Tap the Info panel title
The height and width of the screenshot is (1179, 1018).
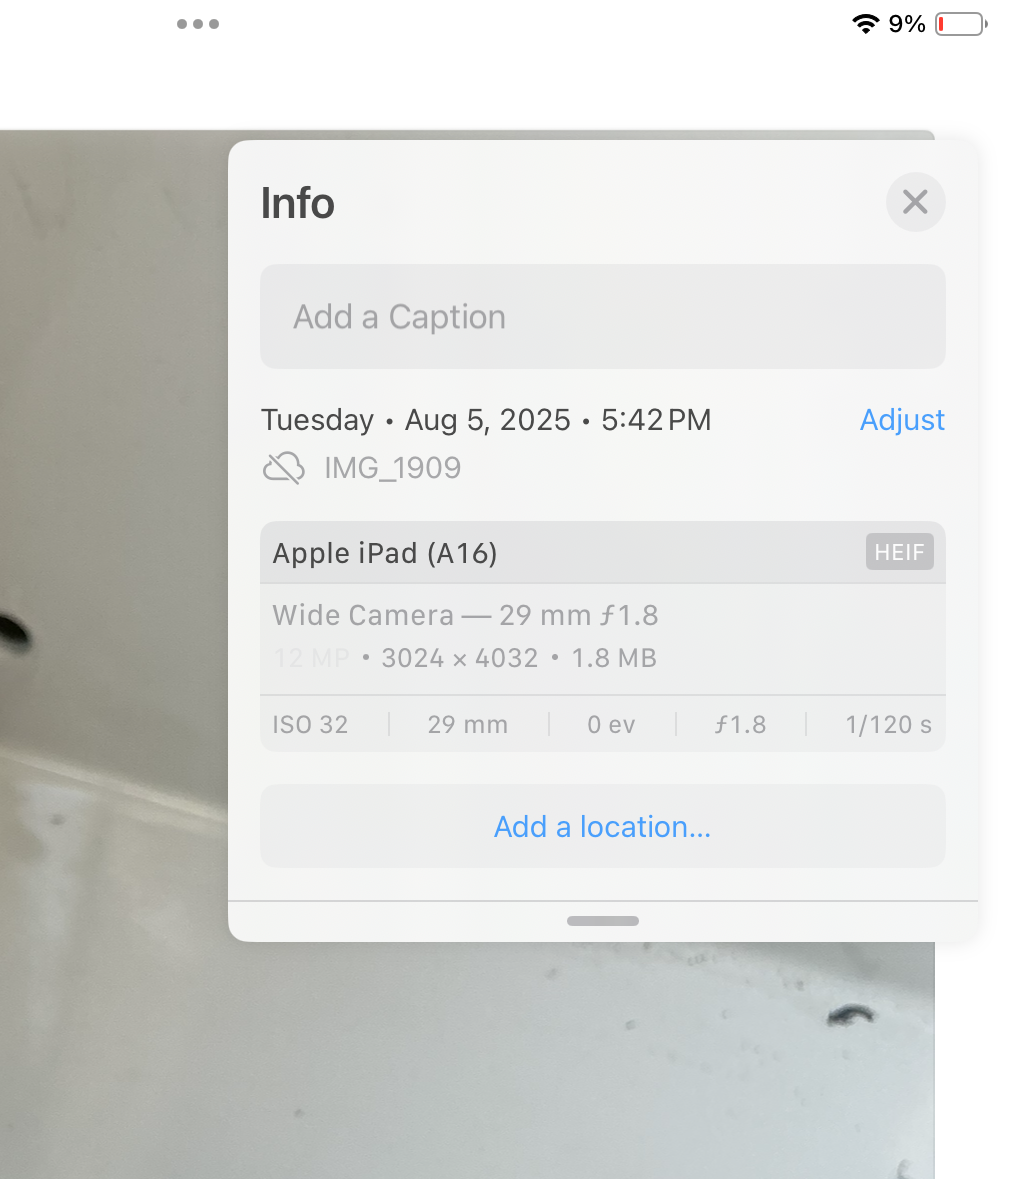tap(297, 203)
